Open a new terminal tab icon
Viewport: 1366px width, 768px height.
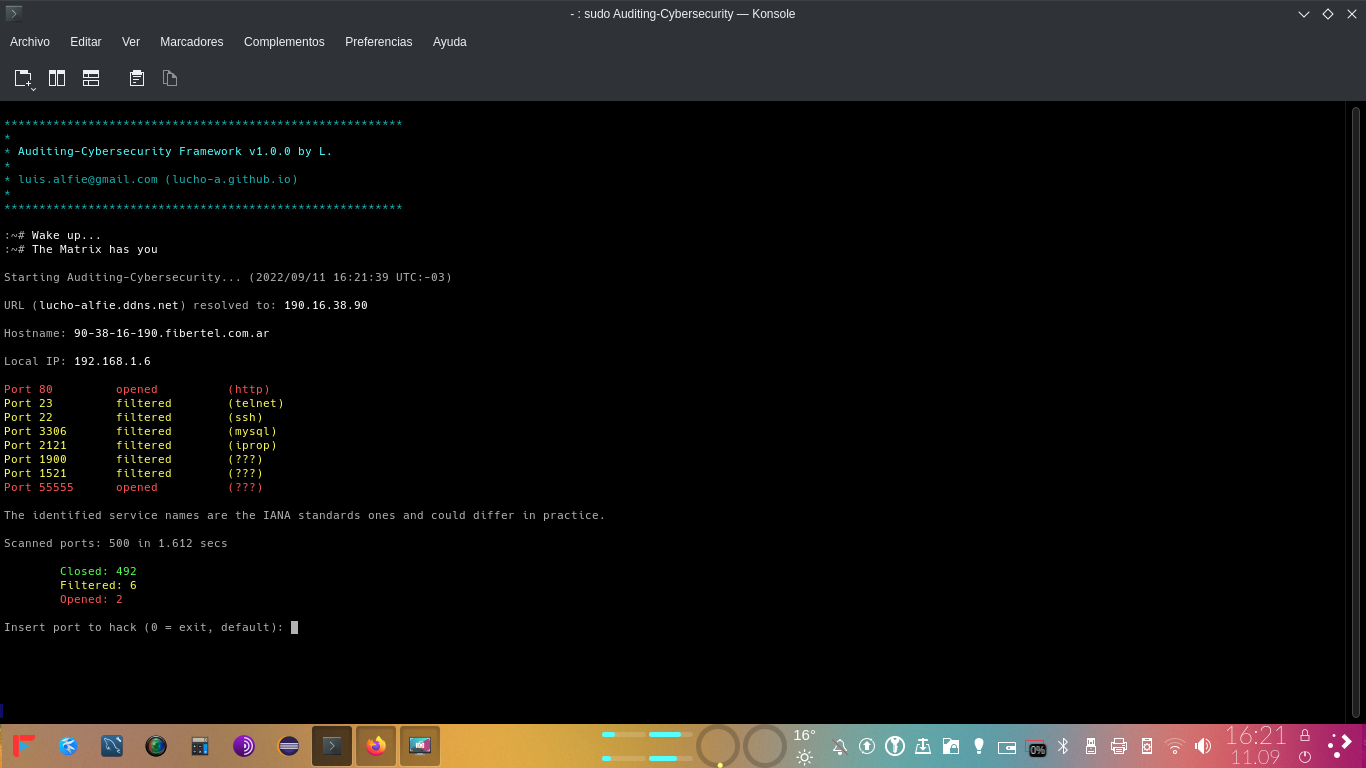click(21, 76)
